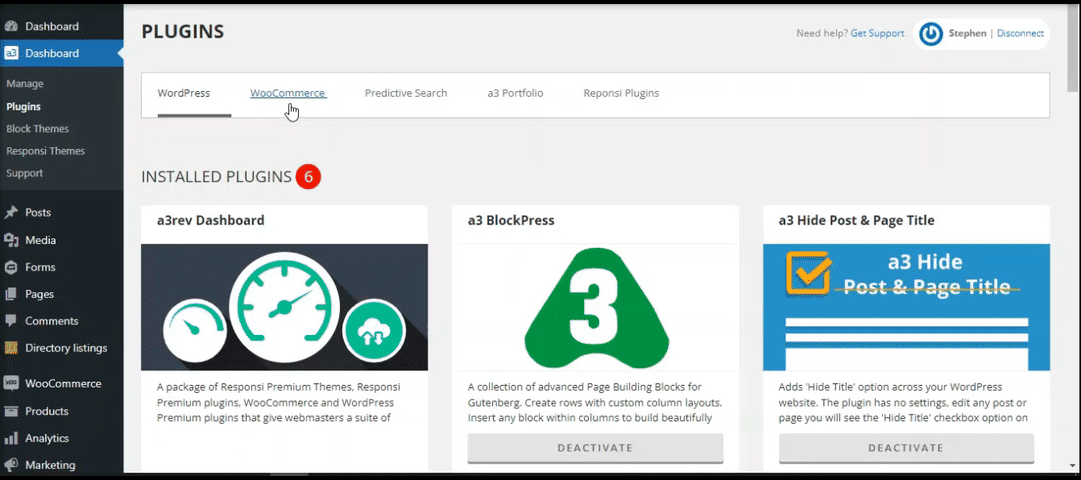Click the red installed plugins count badge
This screenshot has width=1081, height=480.
pyautogui.click(x=308, y=177)
